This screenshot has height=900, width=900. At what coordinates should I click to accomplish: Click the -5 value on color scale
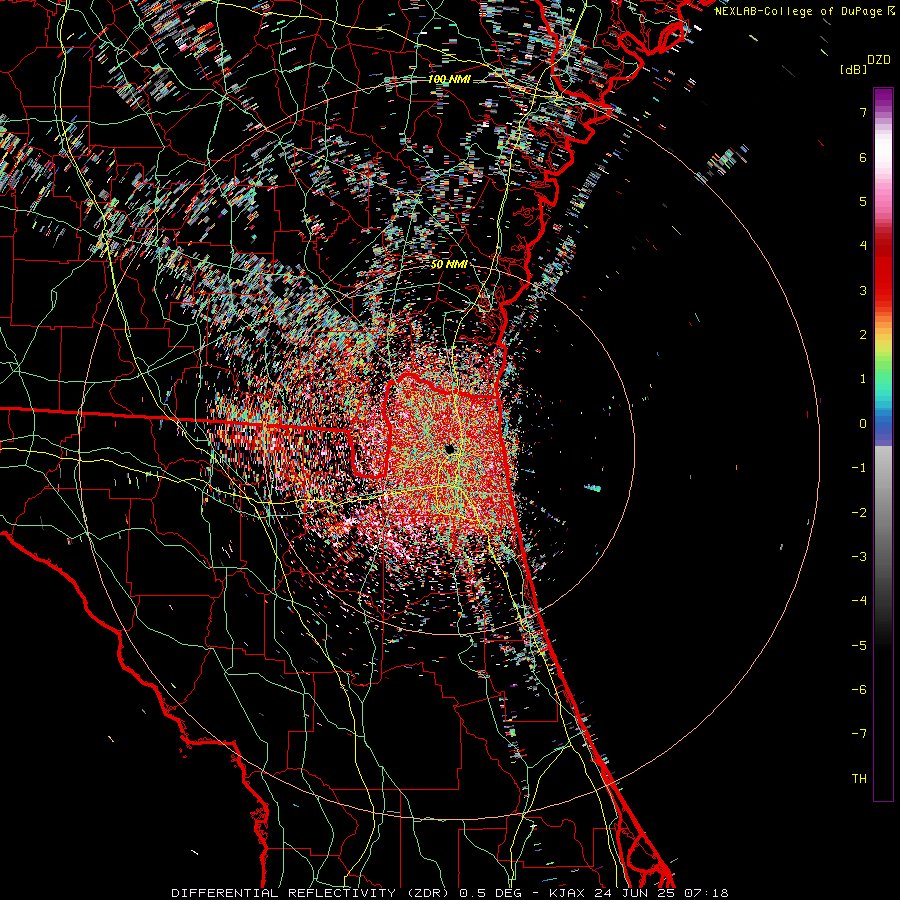[x=859, y=646]
